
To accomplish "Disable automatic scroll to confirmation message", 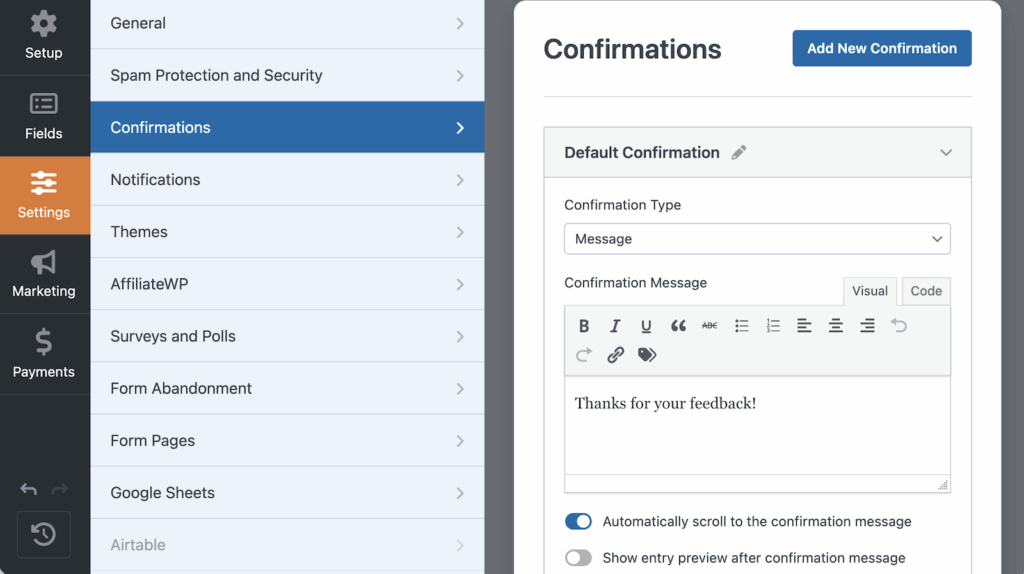I will click(578, 522).
